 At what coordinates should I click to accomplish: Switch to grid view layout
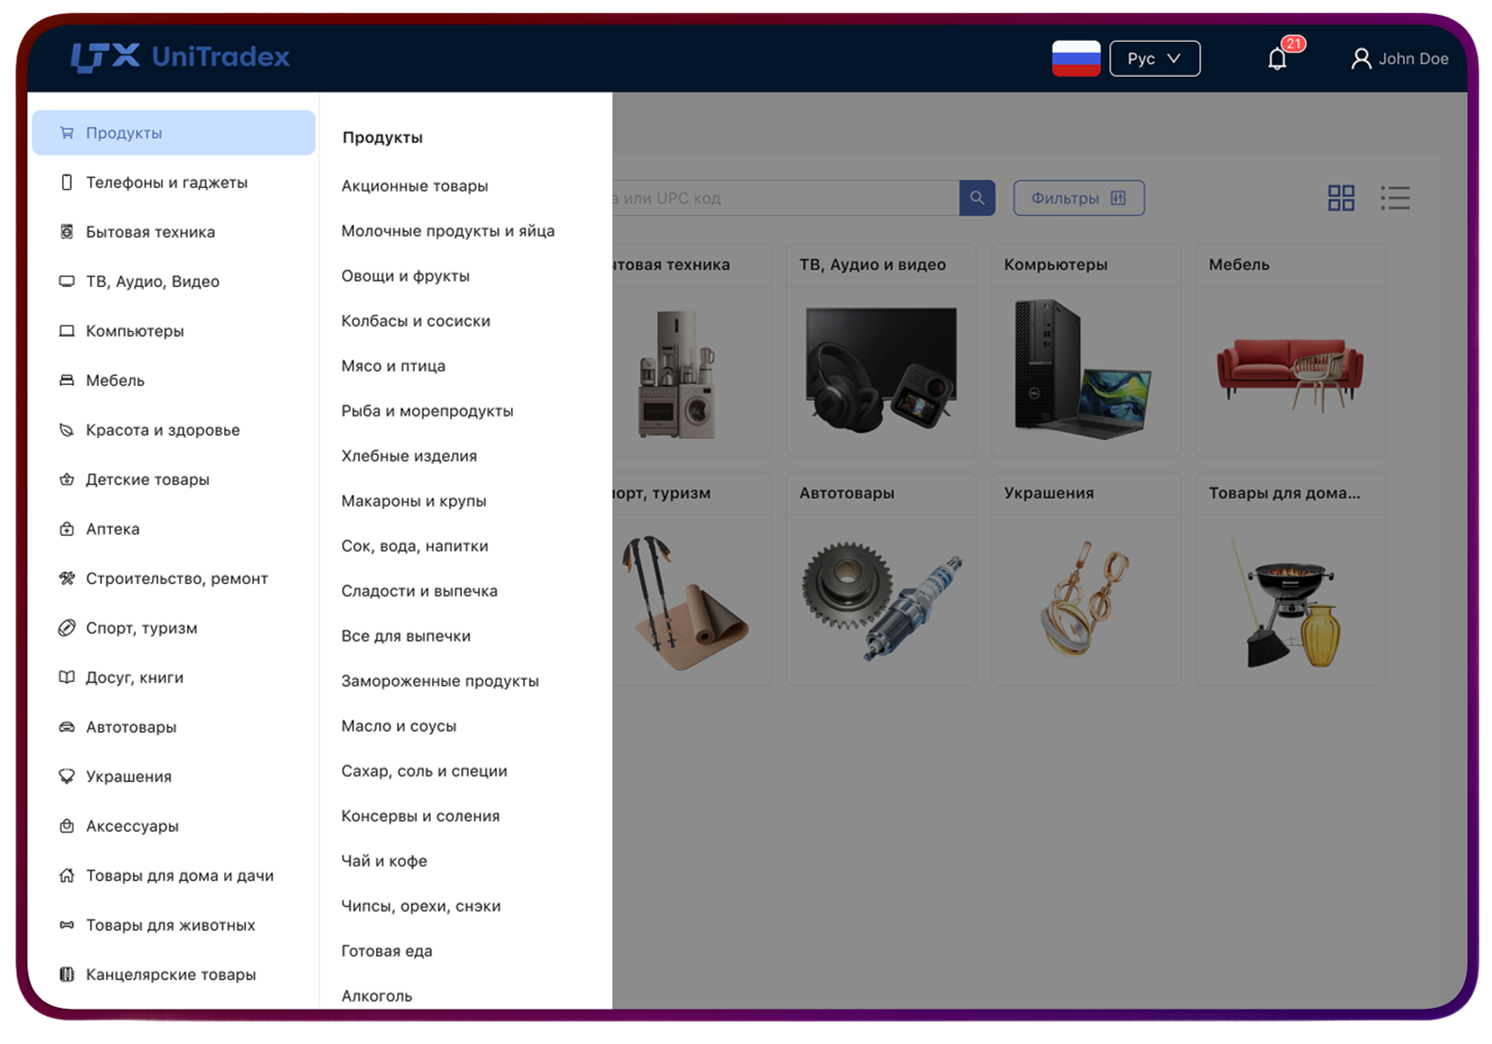(x=1341, y=198)
